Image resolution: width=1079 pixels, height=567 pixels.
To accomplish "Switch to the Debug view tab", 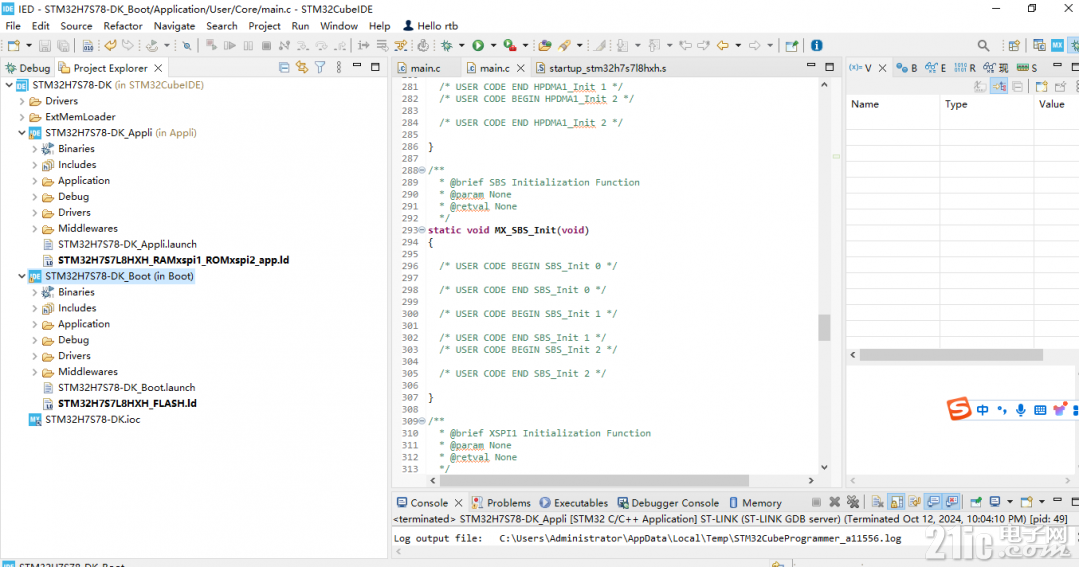I will tap(28, 68).
